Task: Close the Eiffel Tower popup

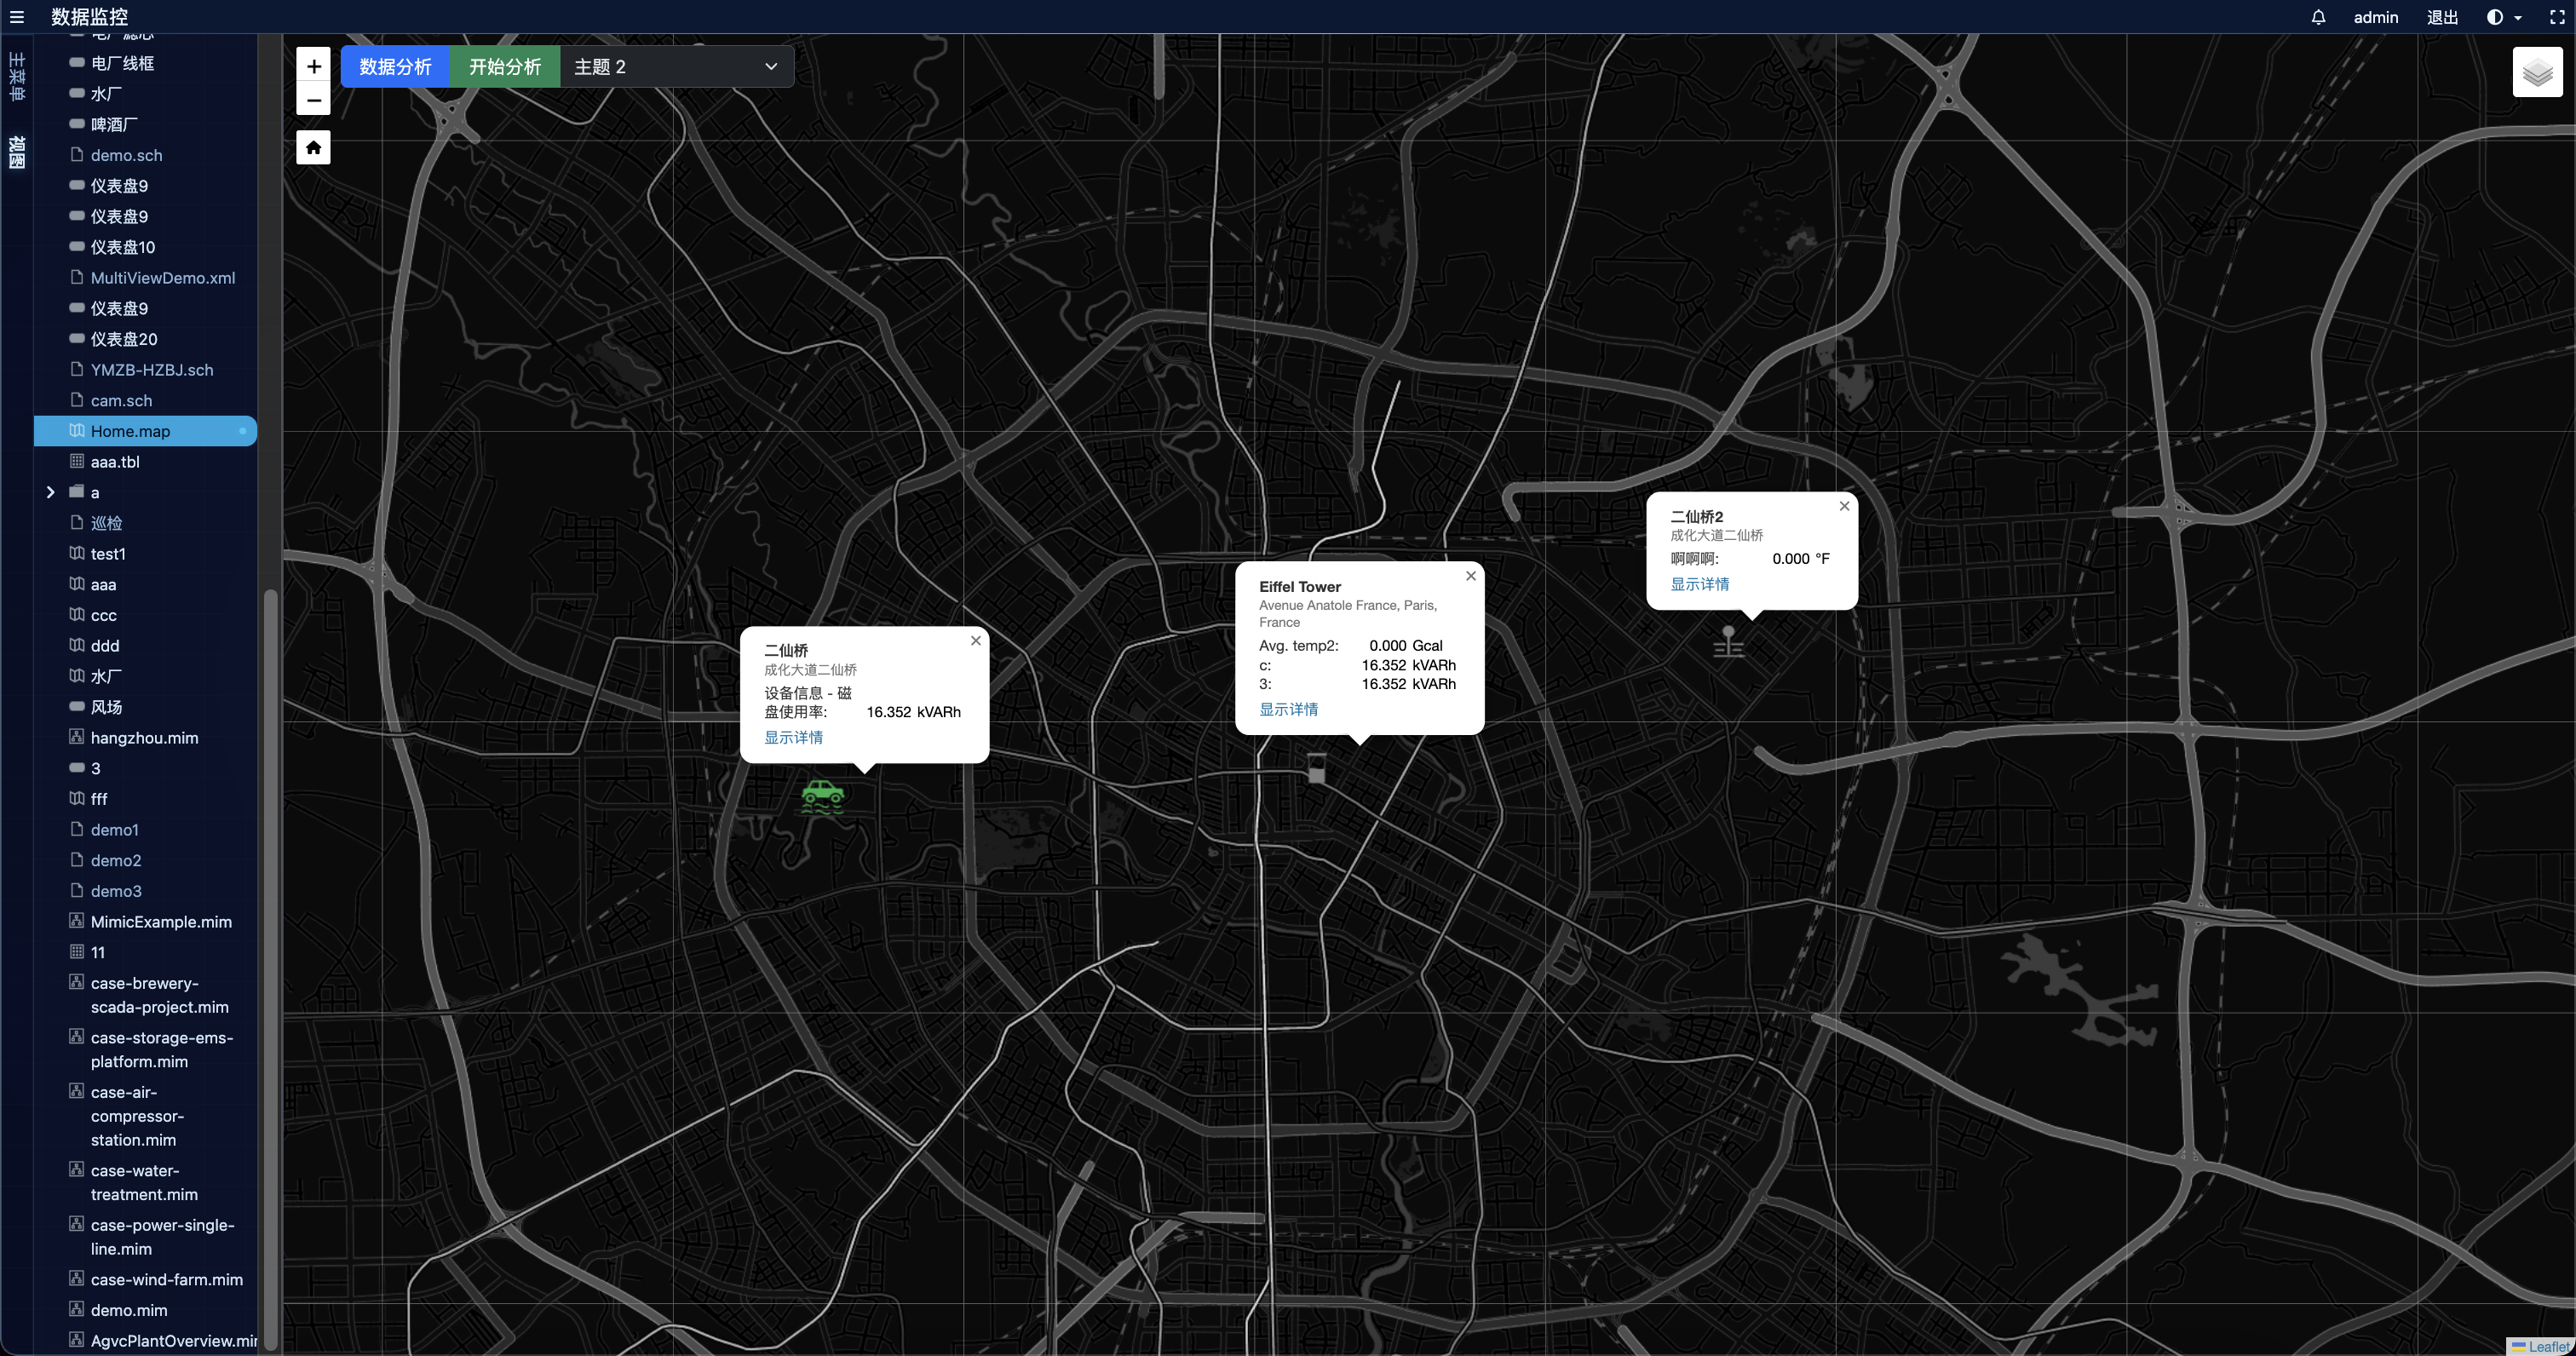Action: [1470, 576]
